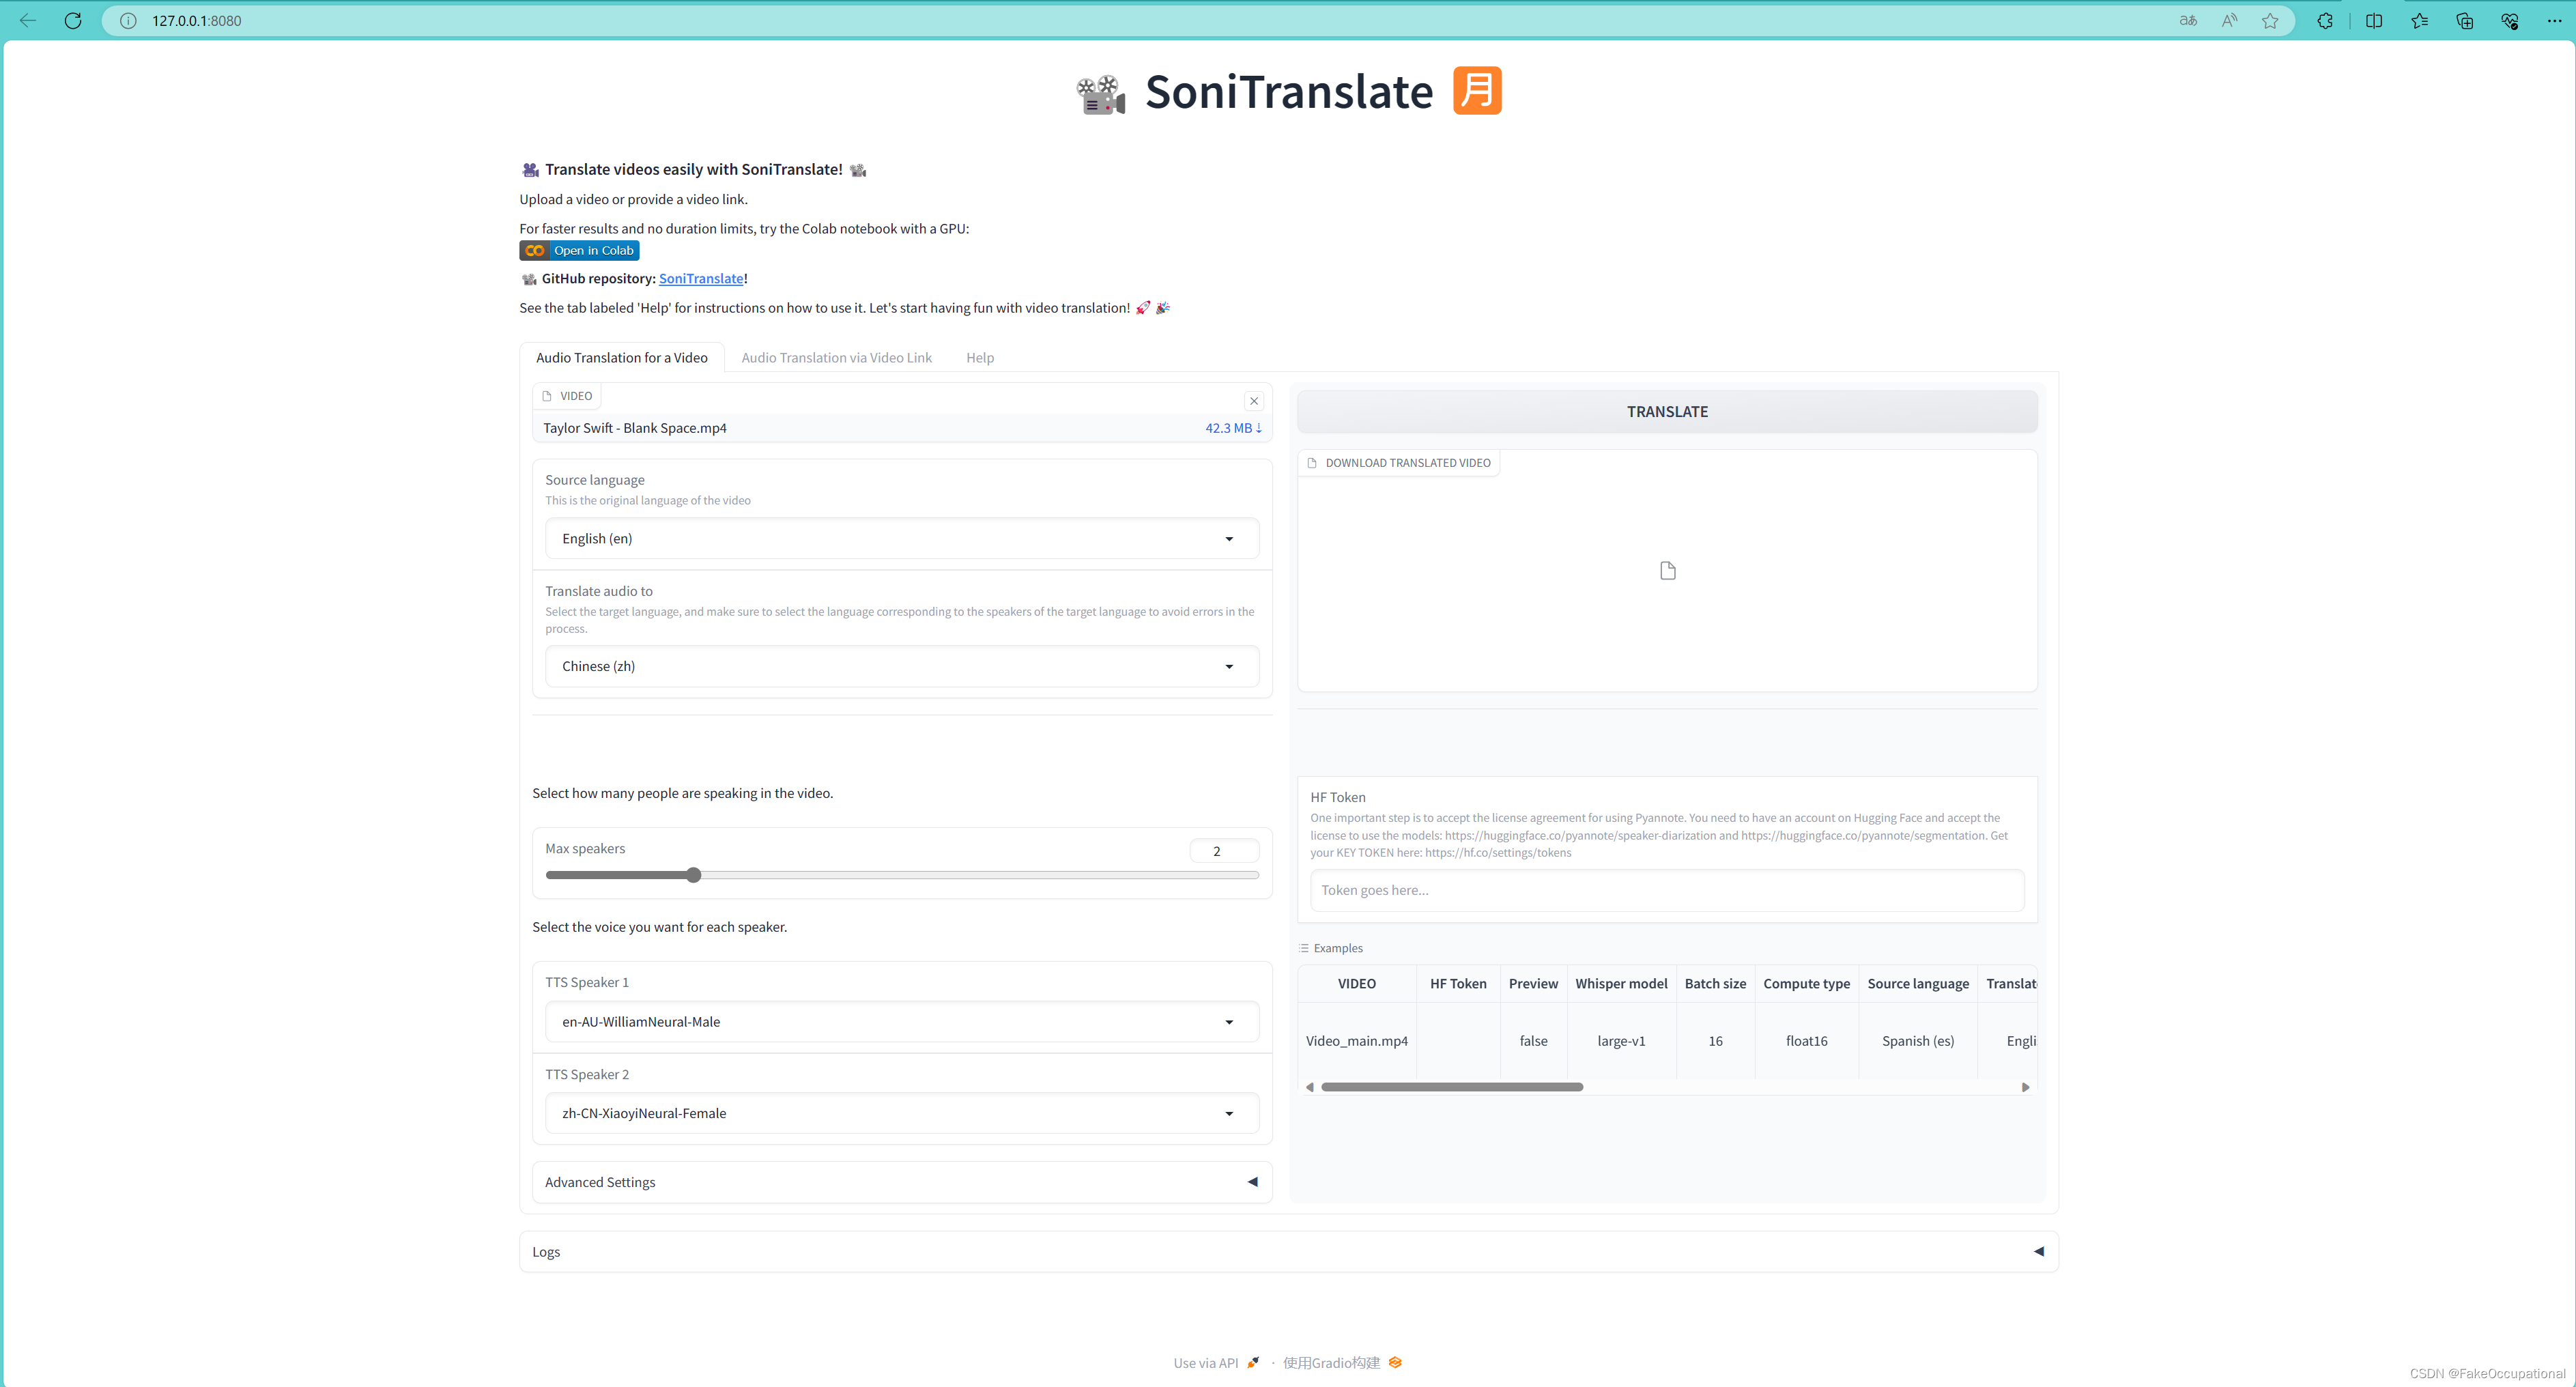Remove the uploaded video with X icon
Screen dimensions: 2576x1387
[x=1253, y=401]
